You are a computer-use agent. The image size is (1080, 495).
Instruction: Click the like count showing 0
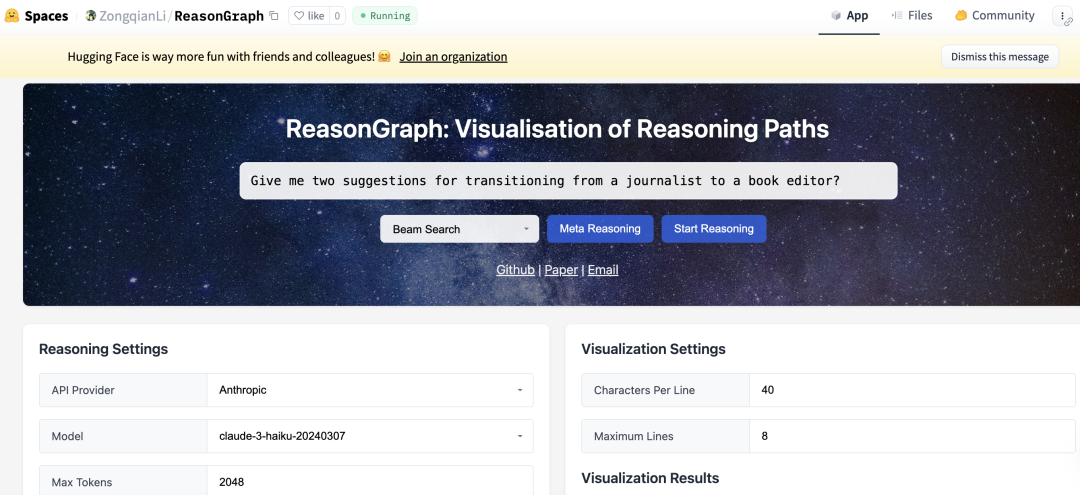point(337,15)
